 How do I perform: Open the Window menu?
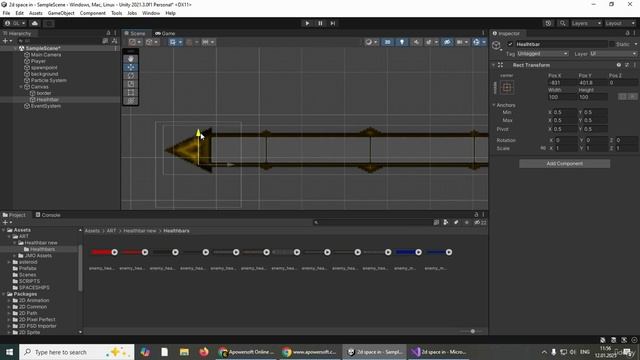pos(151,13)
